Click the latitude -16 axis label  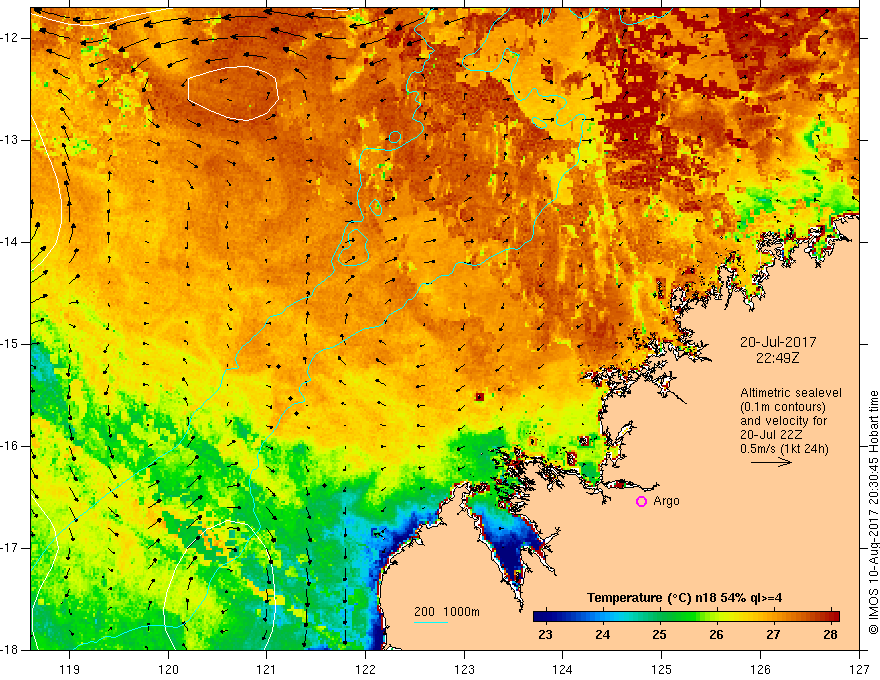pyautogui.click(x=10, y=446)
